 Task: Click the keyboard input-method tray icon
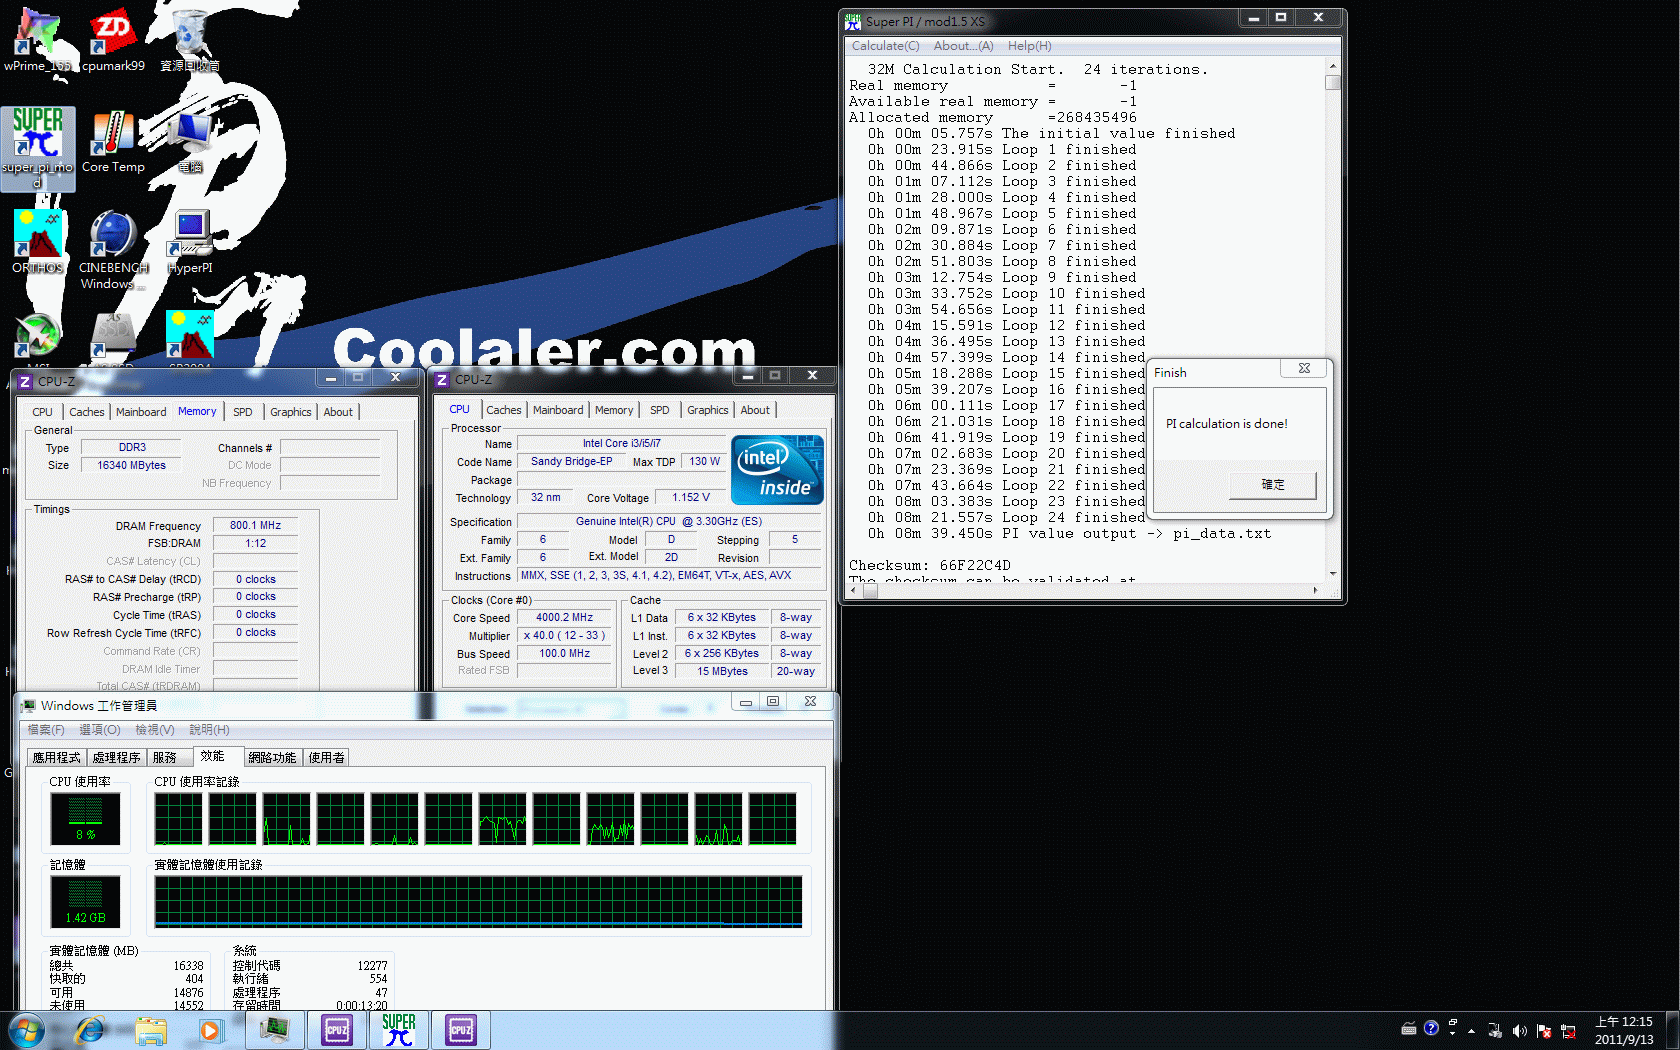tap(1409, 1028)
